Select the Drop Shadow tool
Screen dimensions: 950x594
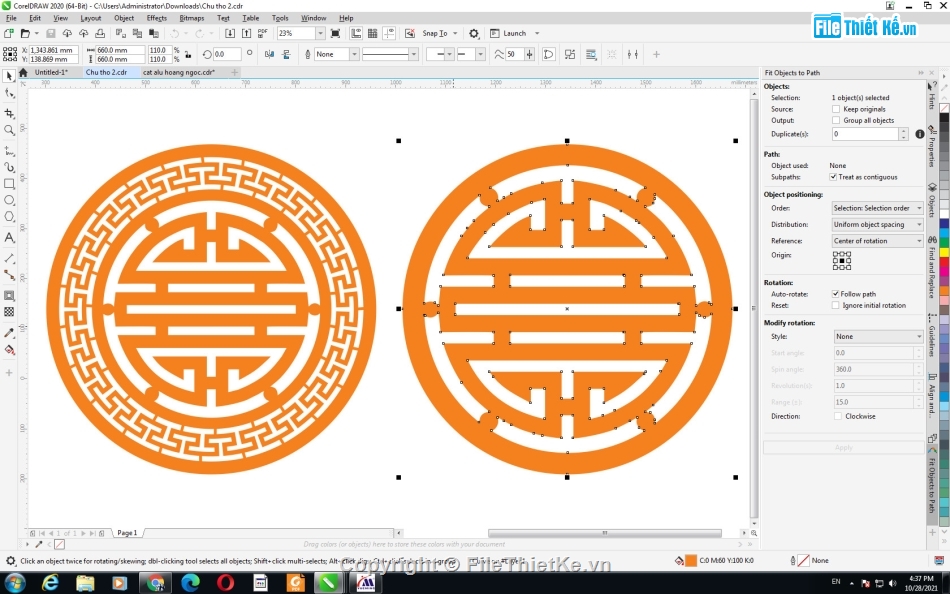[9, 296]
